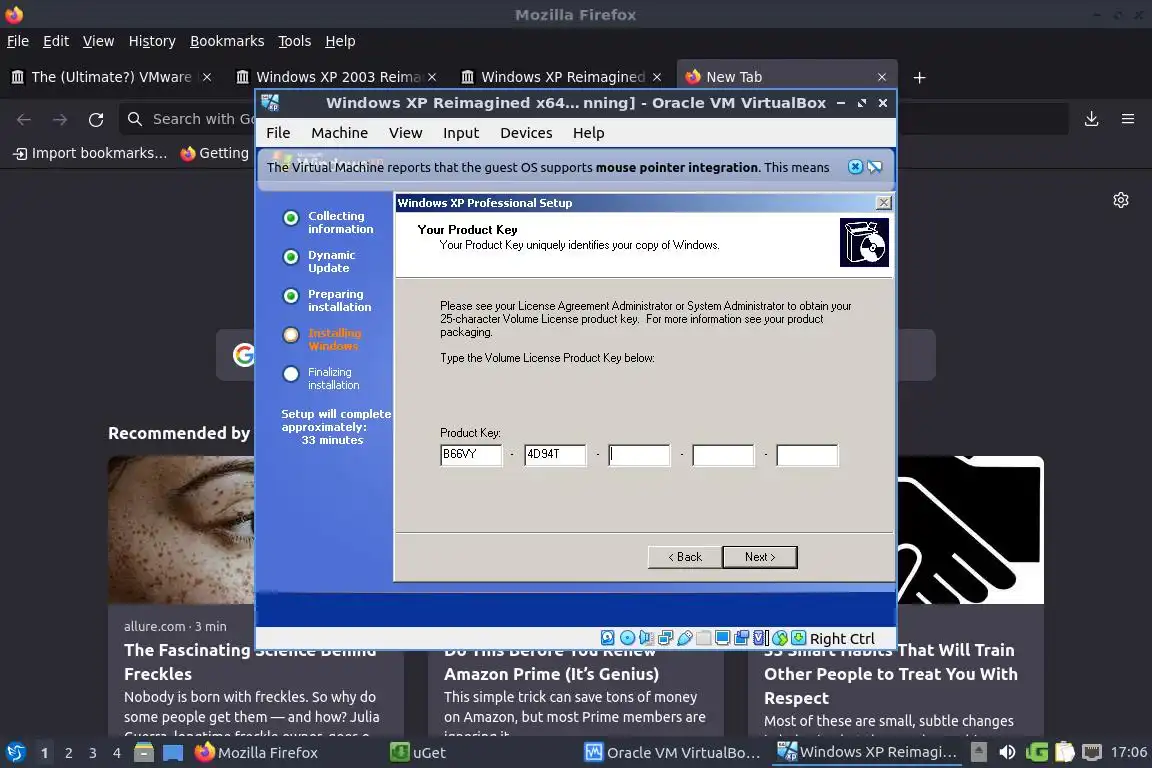Switch to 'Windows XP Reimagined' Firefox tab
Screen dimensions: 1152x768
click(562, 77)
